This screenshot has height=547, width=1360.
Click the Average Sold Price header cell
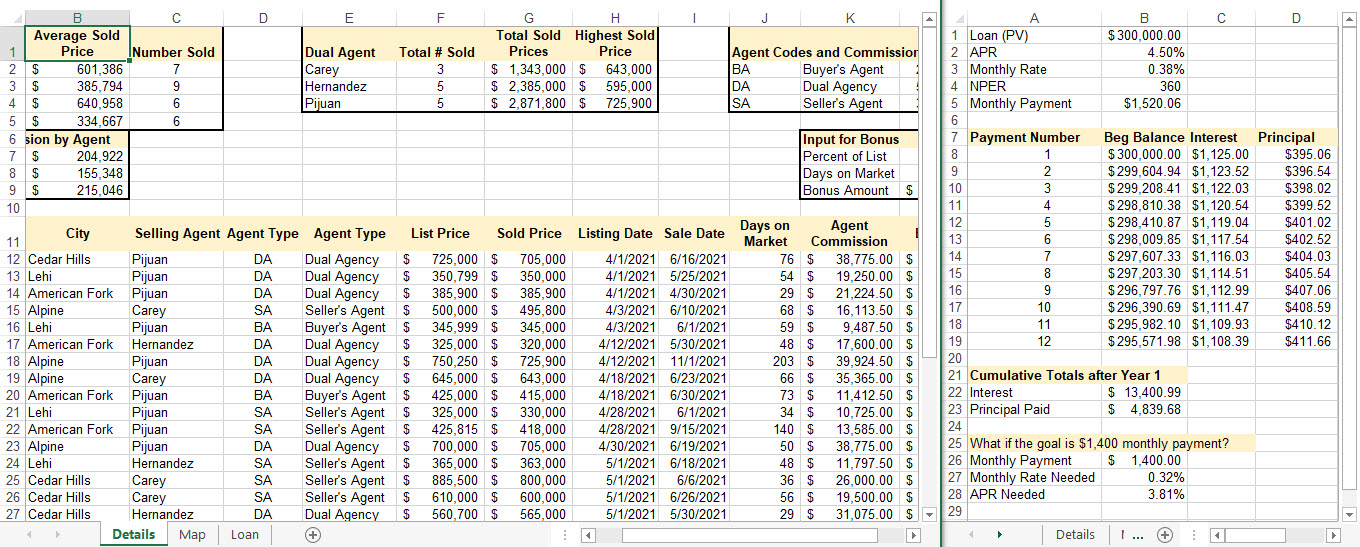[x=77, y=43]
